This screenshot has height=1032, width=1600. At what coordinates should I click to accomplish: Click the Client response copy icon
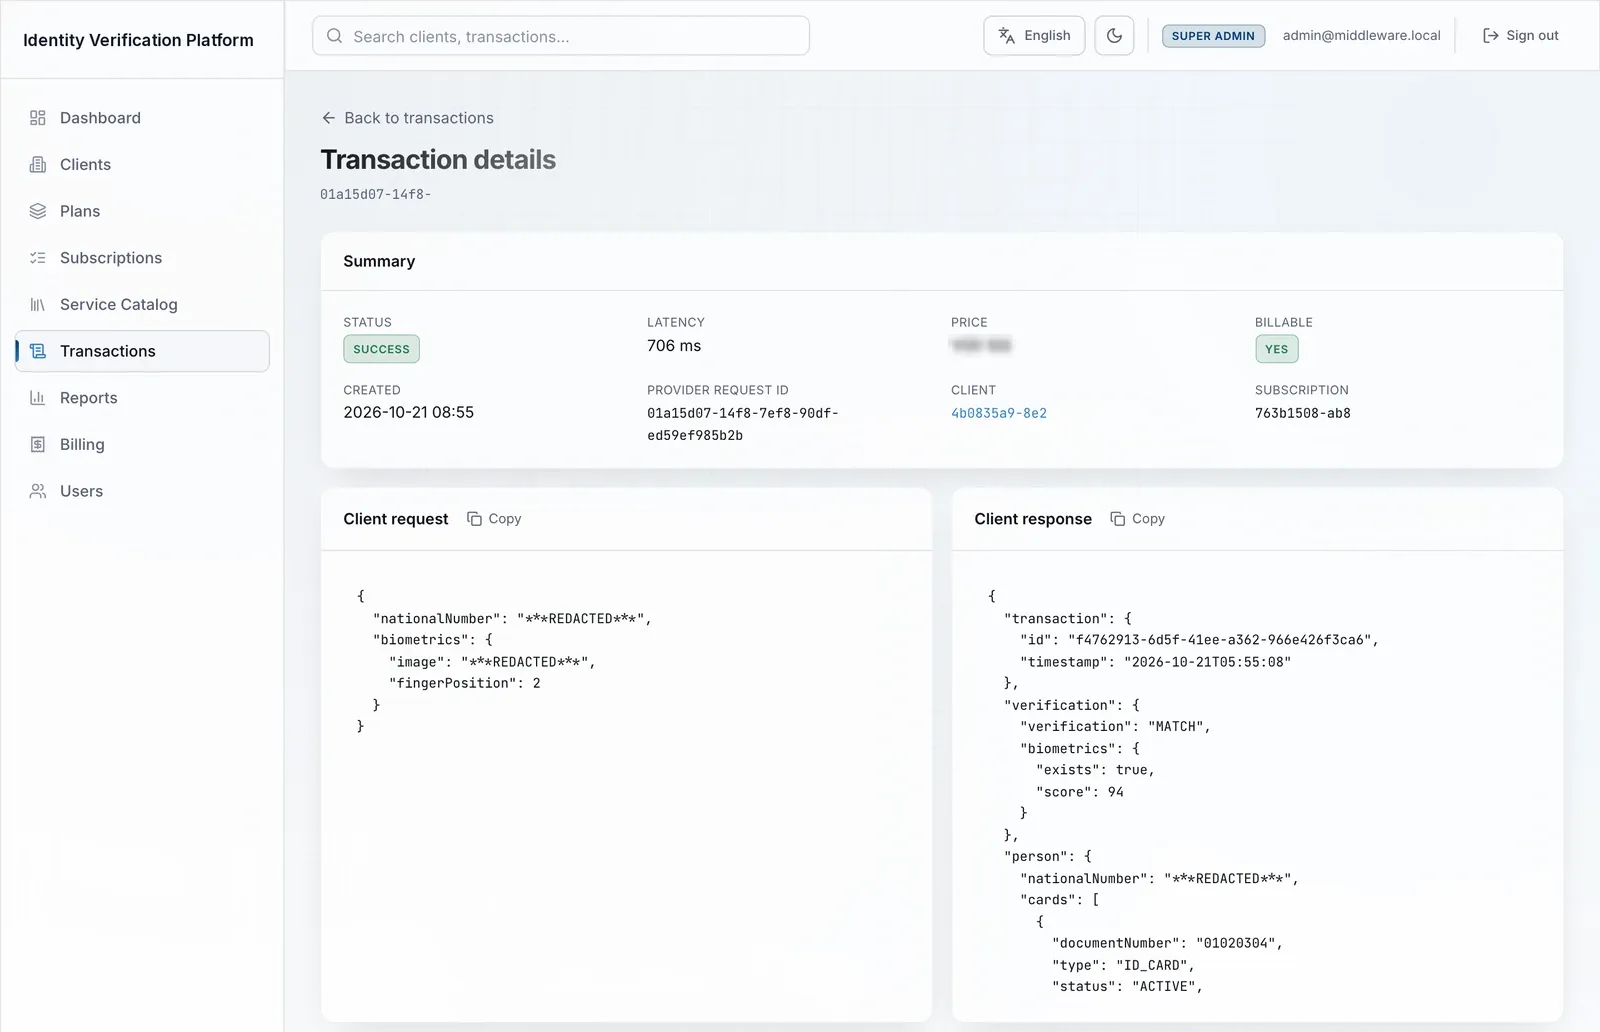tap(1118, 519)
